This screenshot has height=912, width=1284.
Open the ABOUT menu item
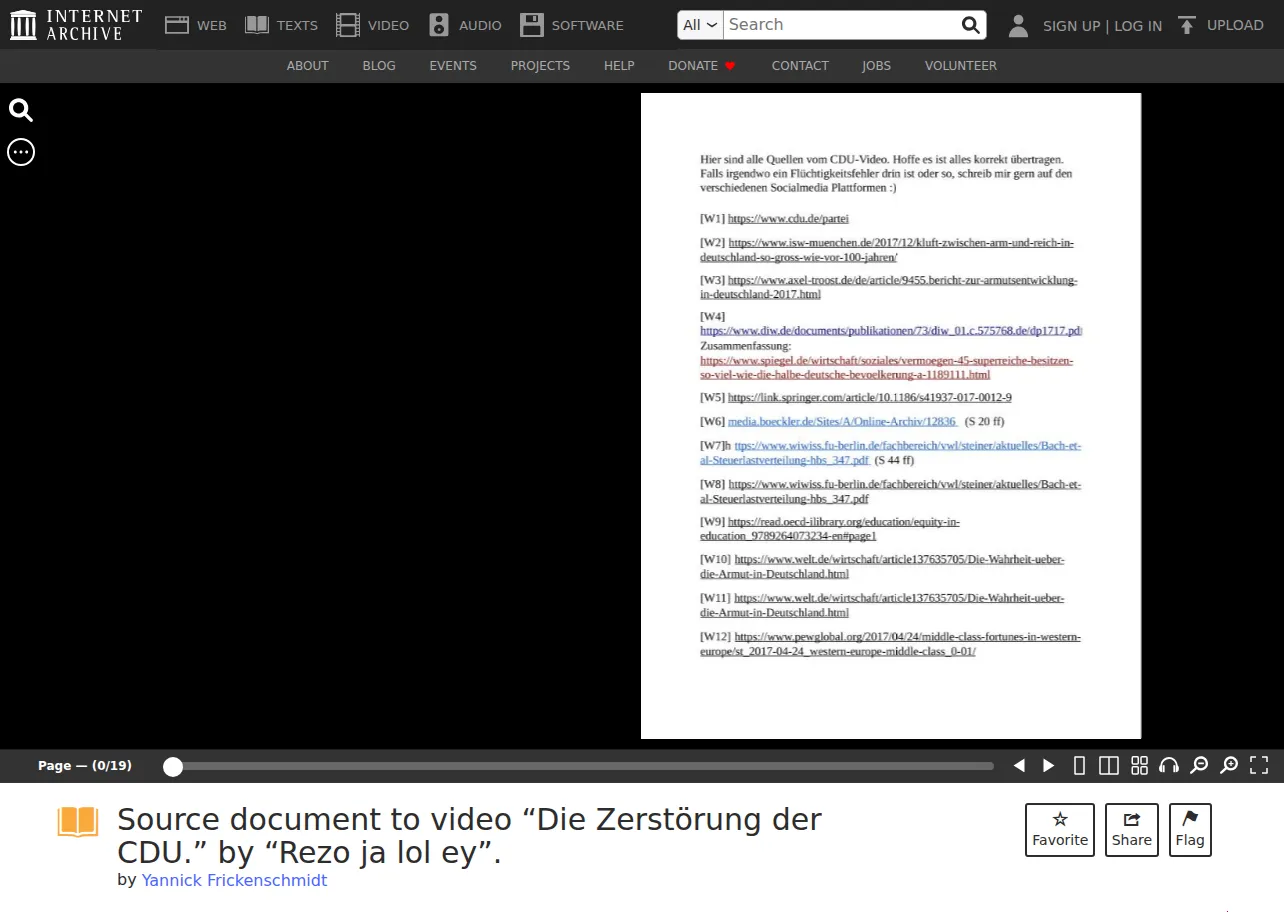click(308, 66)
